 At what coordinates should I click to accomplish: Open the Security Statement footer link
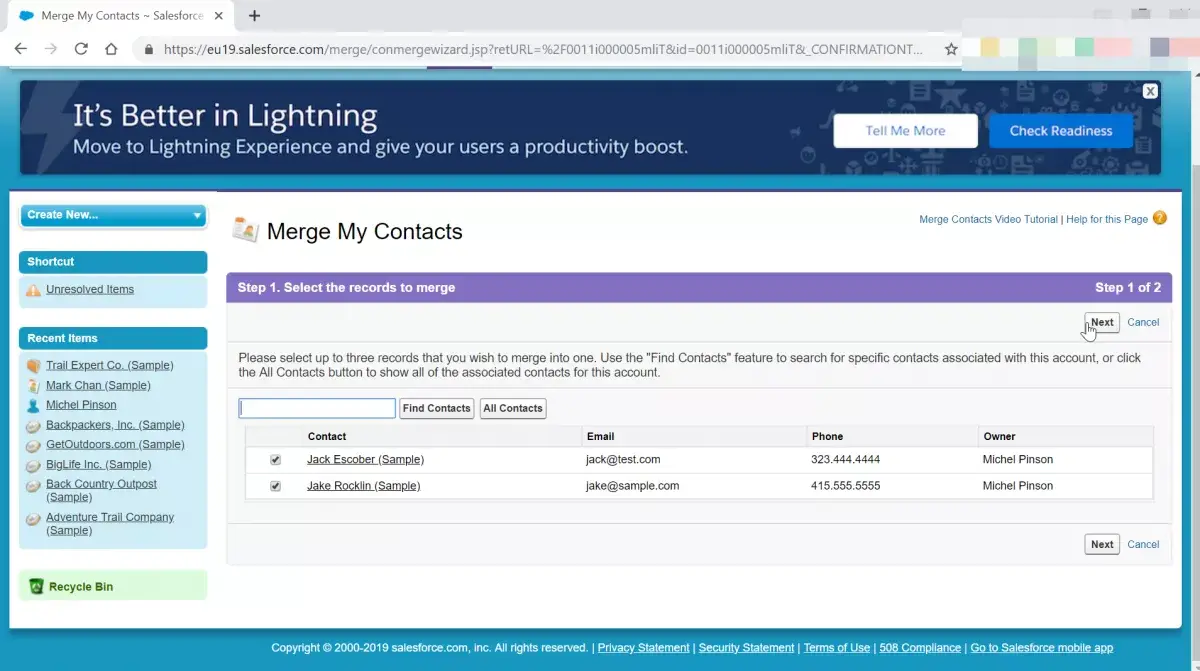click(x=746, y=648)
